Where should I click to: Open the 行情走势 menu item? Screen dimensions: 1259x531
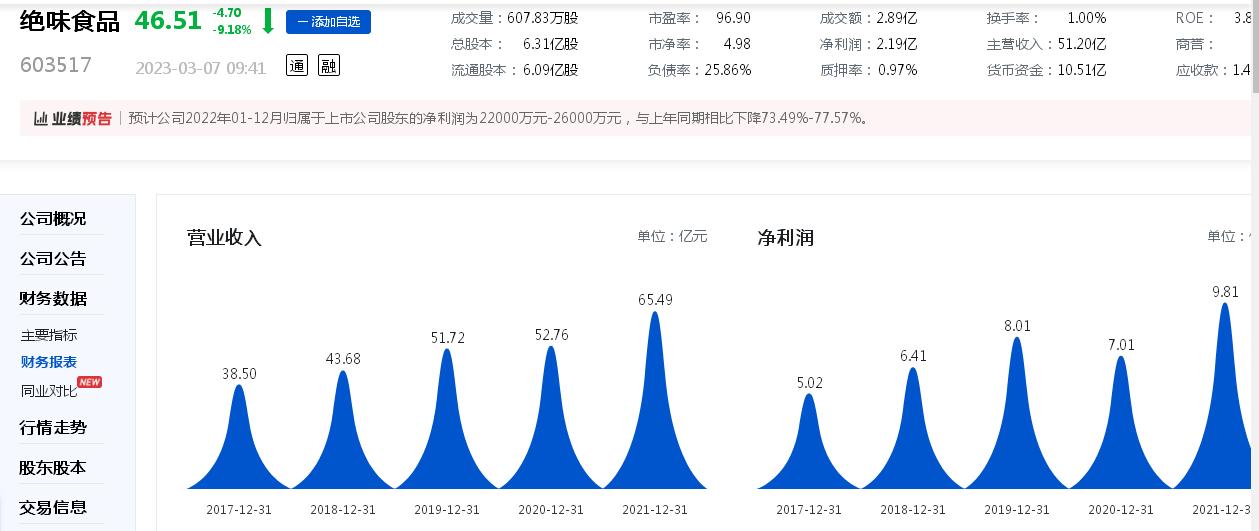pos(53,427)
